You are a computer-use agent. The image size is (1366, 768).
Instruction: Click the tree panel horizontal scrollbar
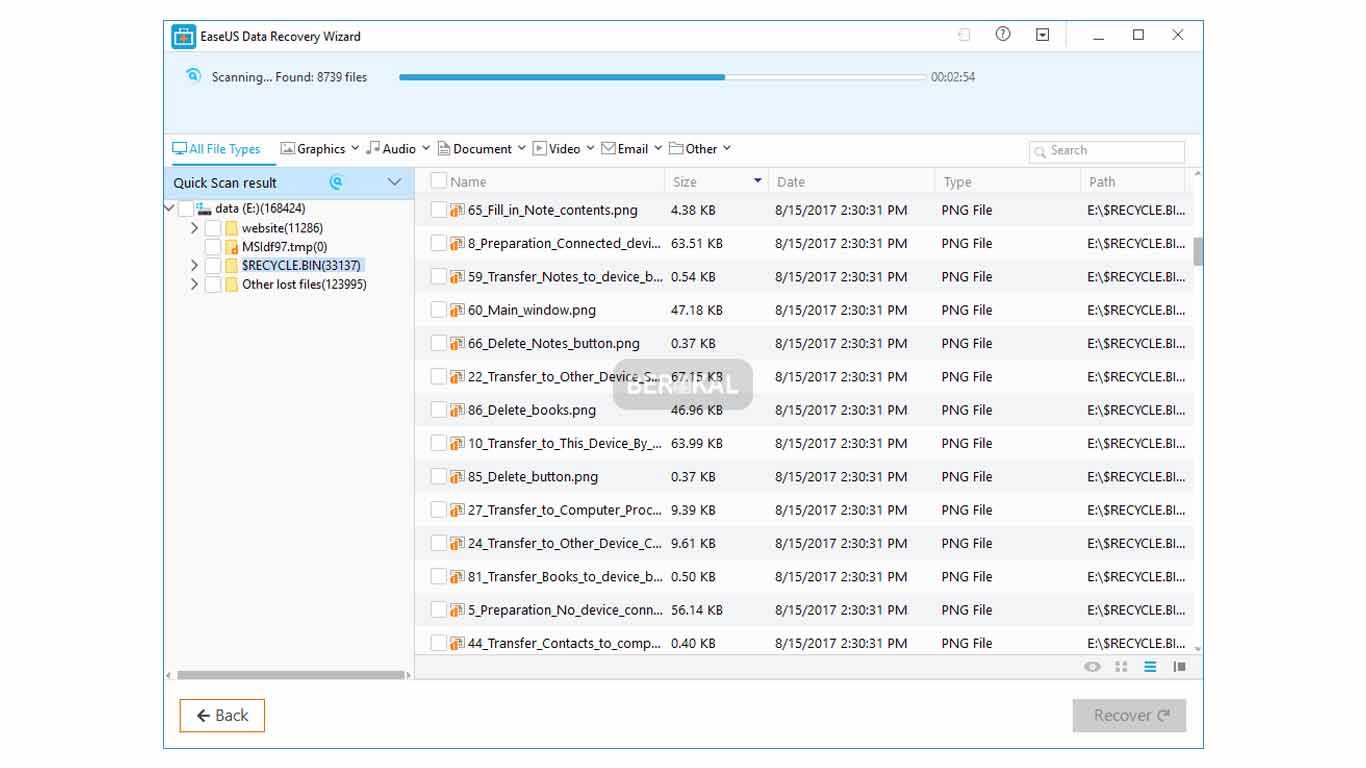tap(290, 676)
